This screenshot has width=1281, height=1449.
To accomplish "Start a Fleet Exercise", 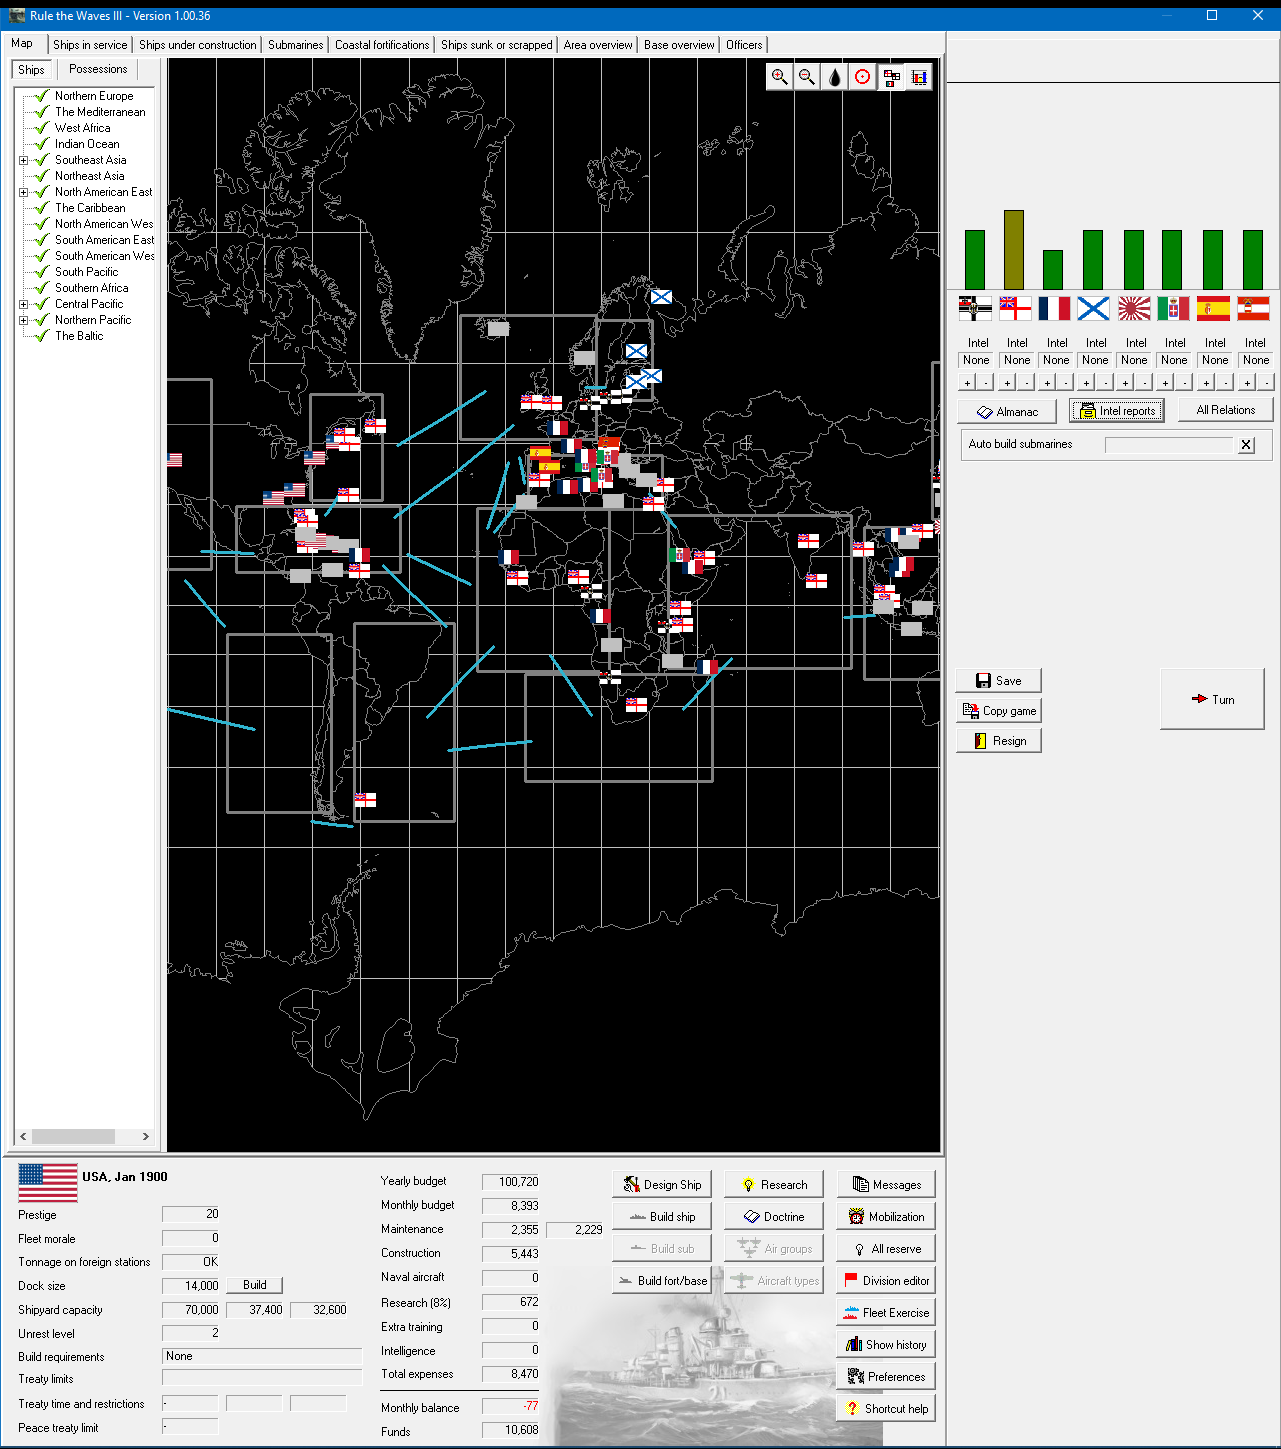I will 886,1312.
